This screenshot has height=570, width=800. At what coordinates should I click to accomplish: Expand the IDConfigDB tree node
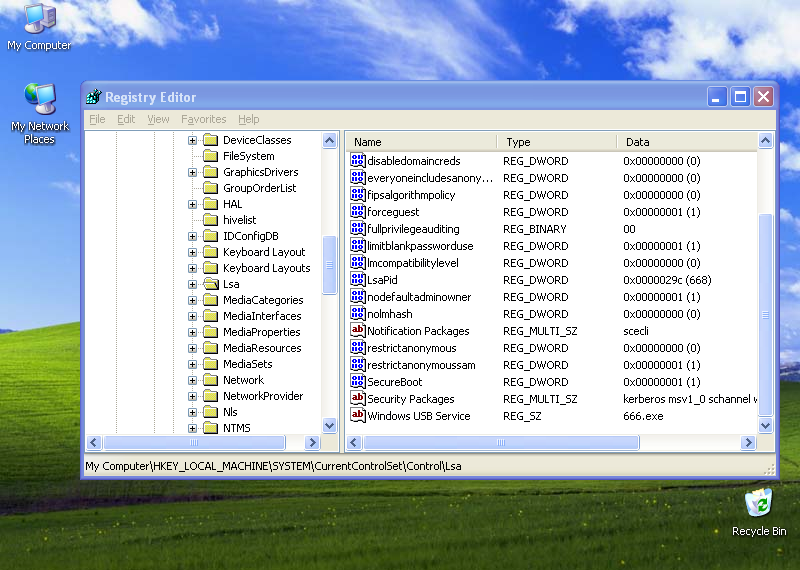(x=192, y=236)
